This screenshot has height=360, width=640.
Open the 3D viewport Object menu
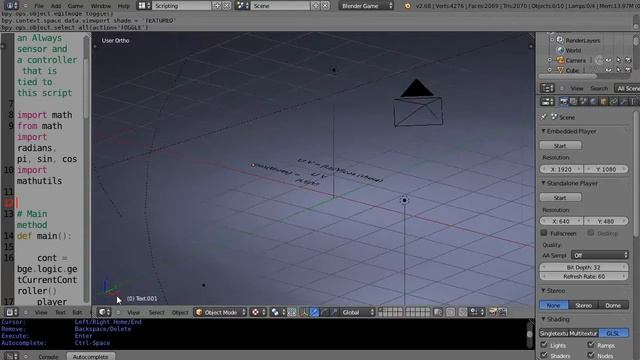(180, 312)
